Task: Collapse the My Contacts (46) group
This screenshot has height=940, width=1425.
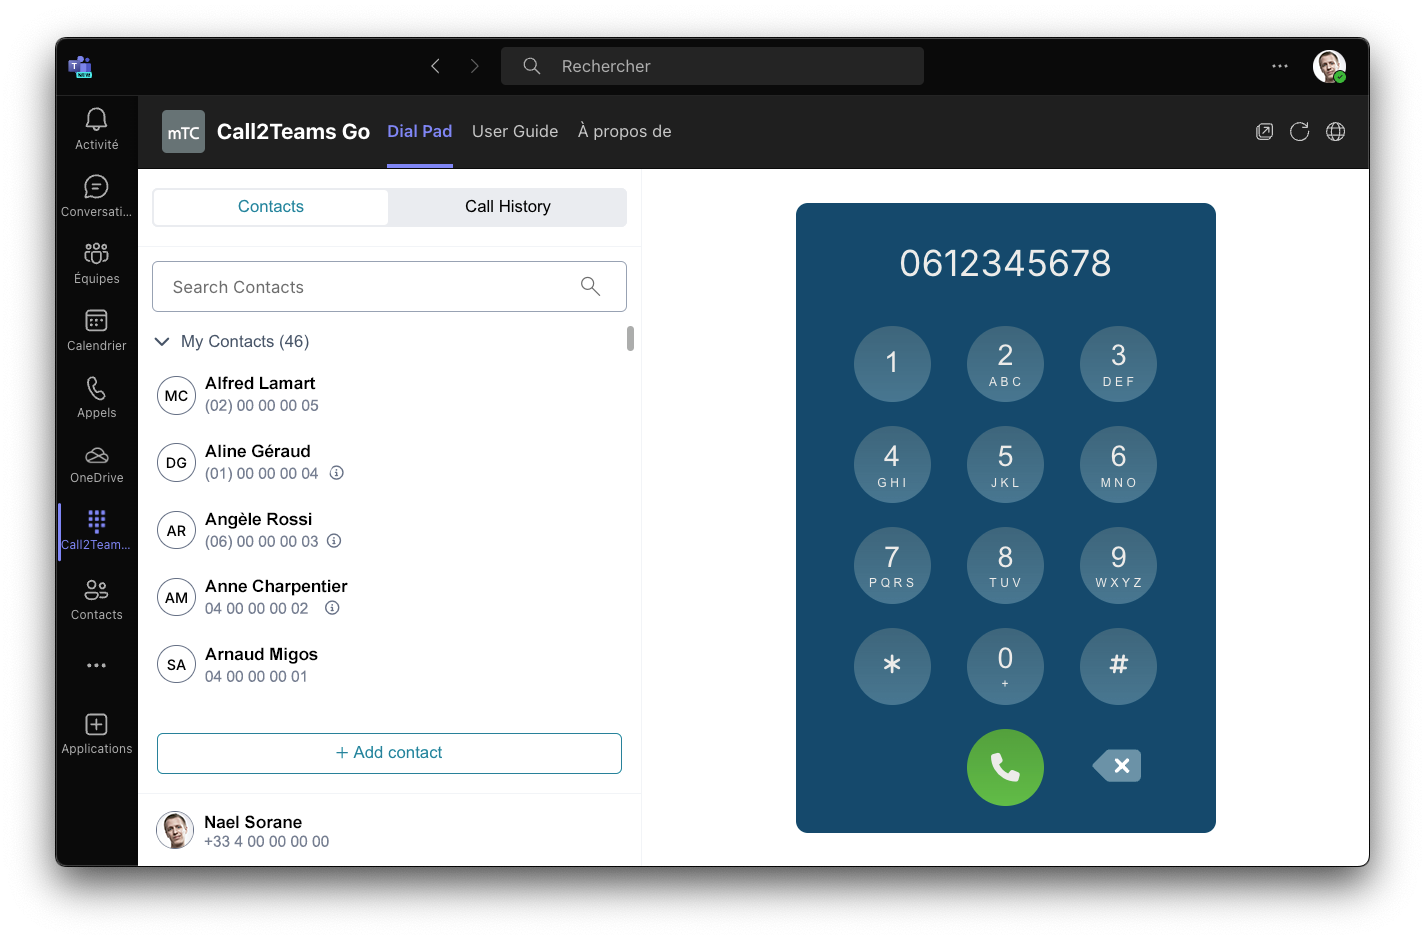Action: point(162,342)
